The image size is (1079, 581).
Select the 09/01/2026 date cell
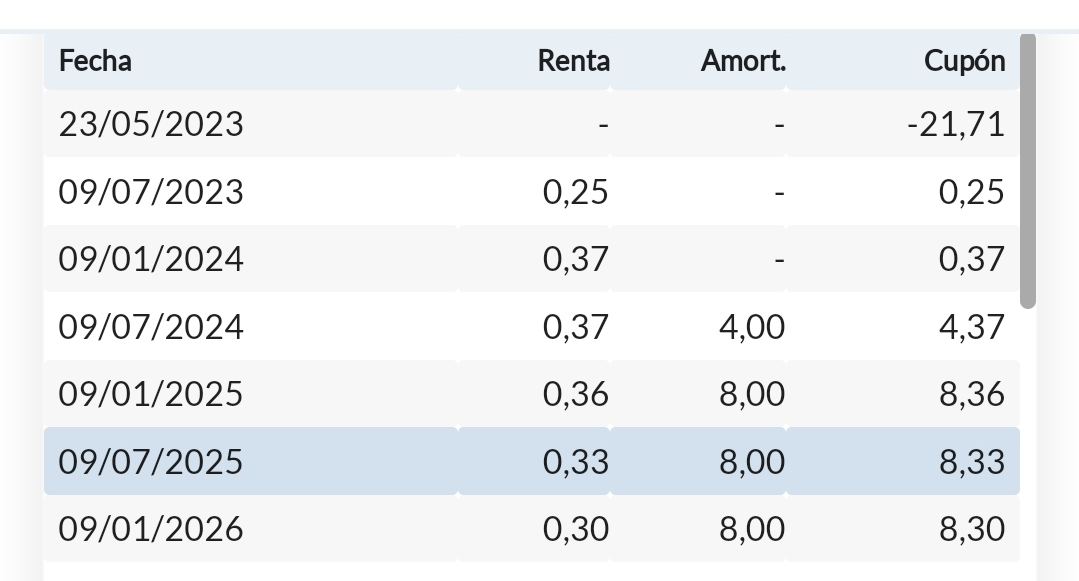coord(151,529)
